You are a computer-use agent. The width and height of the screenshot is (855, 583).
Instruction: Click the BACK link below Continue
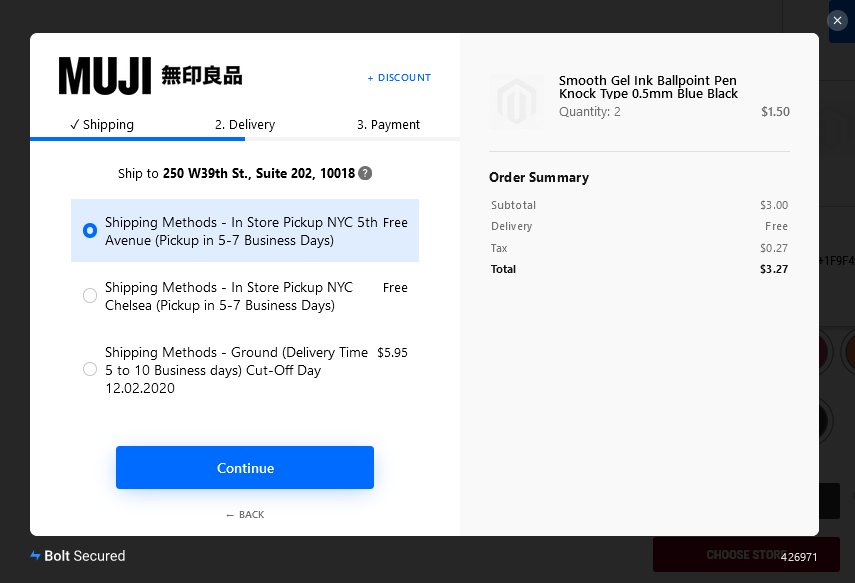(245, 514)
